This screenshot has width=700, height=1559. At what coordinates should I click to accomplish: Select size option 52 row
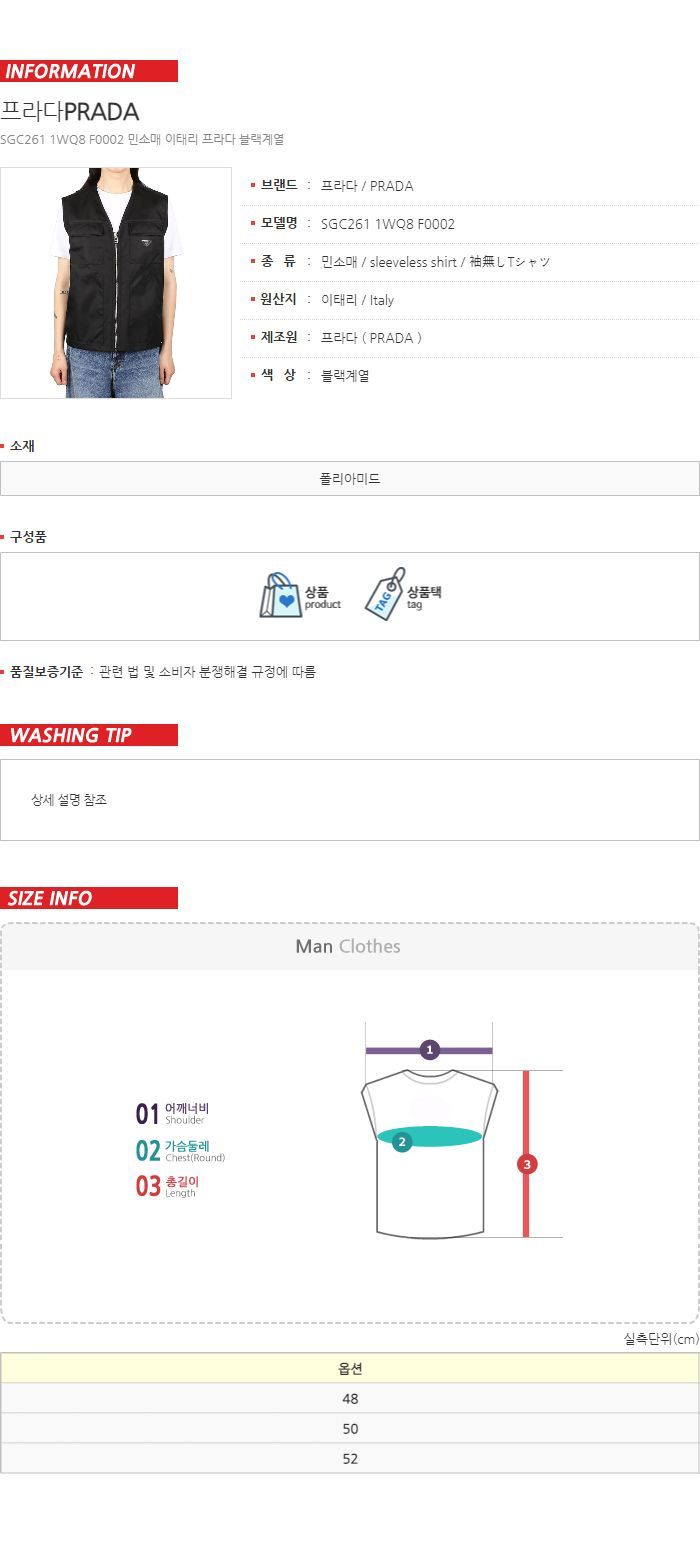(x=350, y=1459)
